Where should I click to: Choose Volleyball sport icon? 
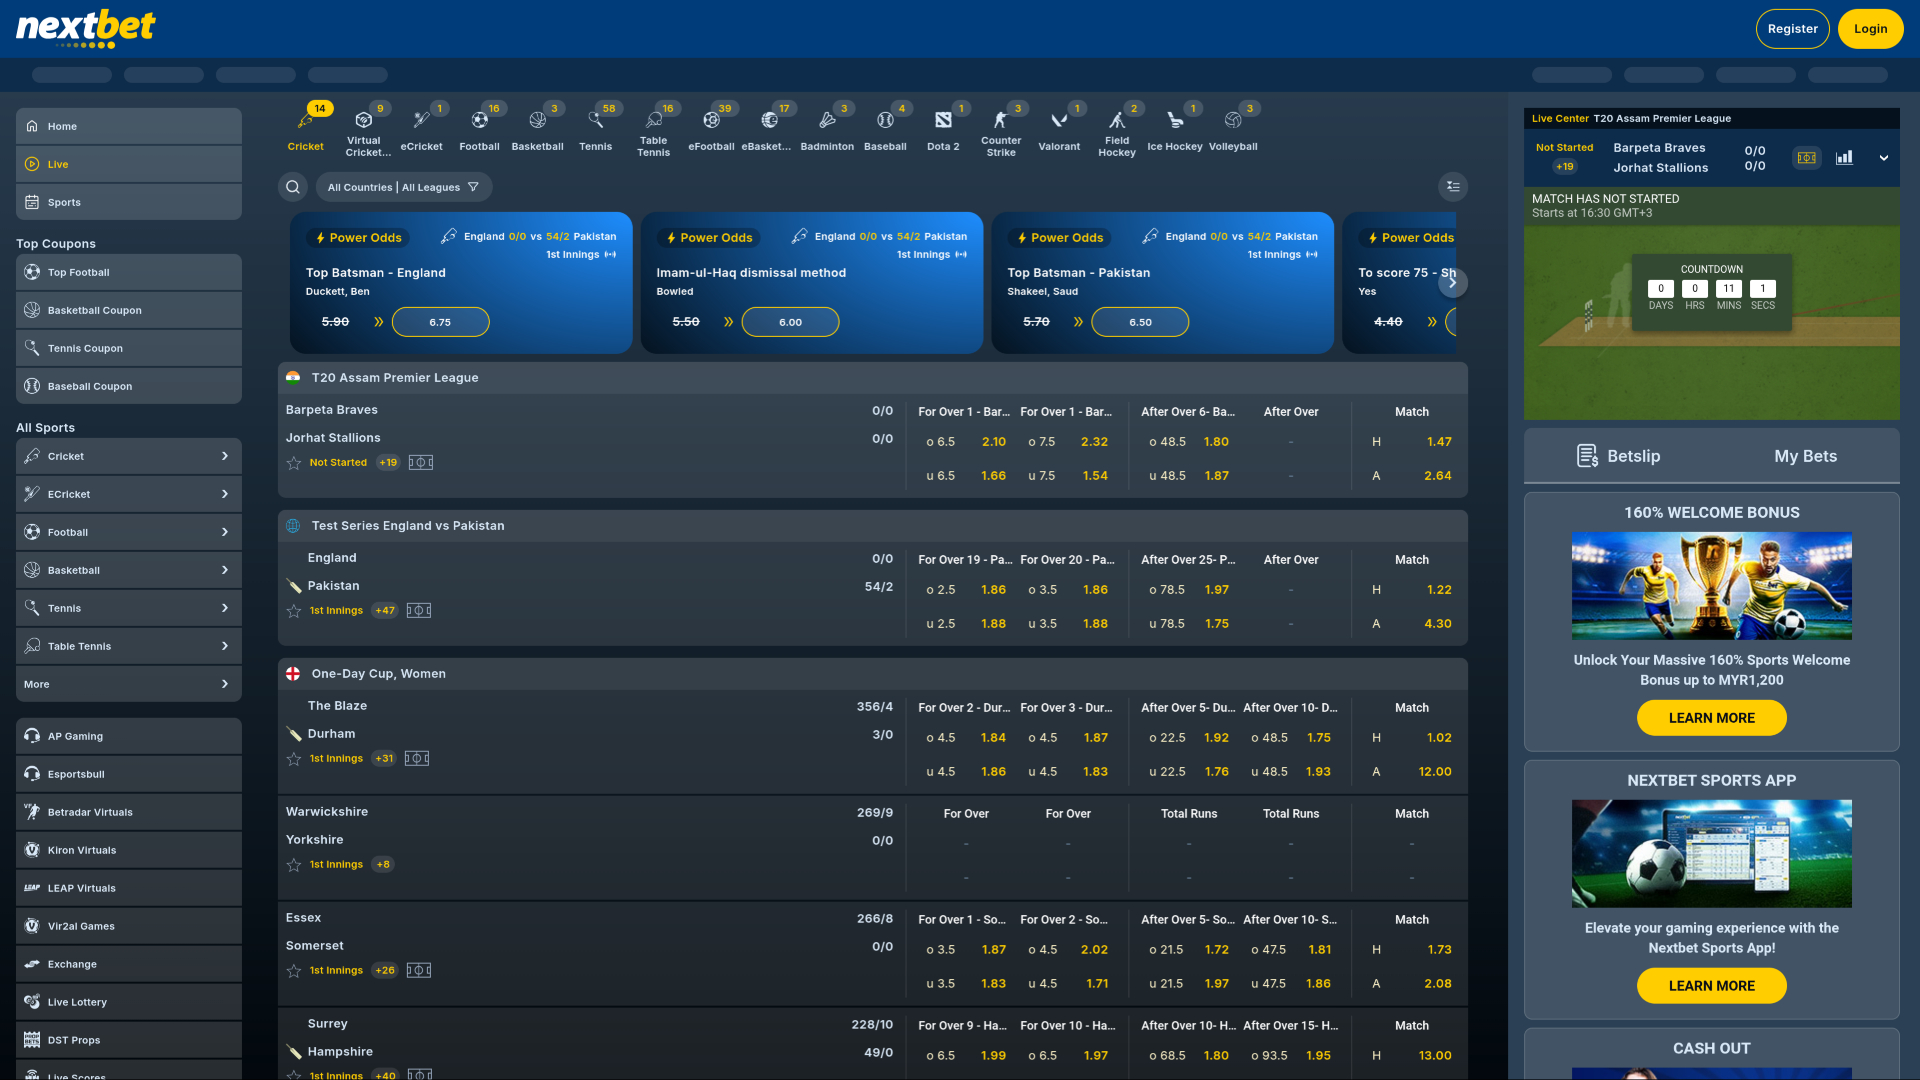[x=1233, y=130]
